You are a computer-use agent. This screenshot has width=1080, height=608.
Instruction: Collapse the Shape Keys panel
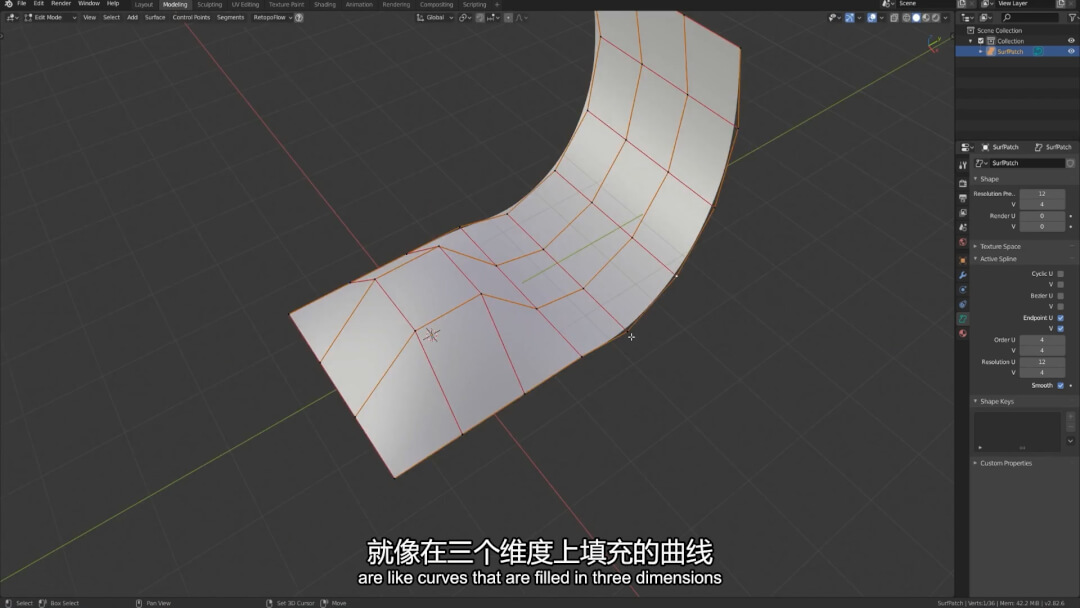pos(997,401)
